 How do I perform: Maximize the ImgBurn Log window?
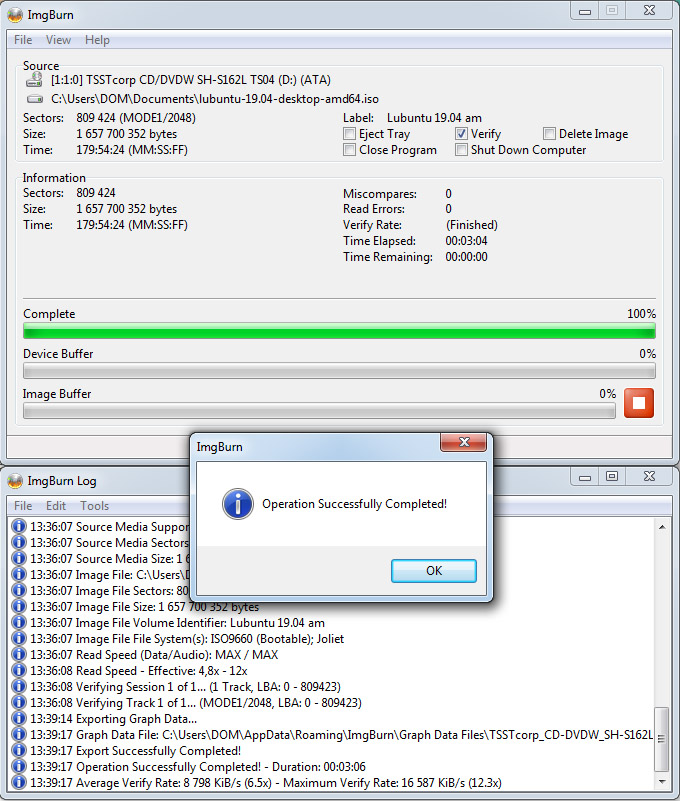click(612, 477)
